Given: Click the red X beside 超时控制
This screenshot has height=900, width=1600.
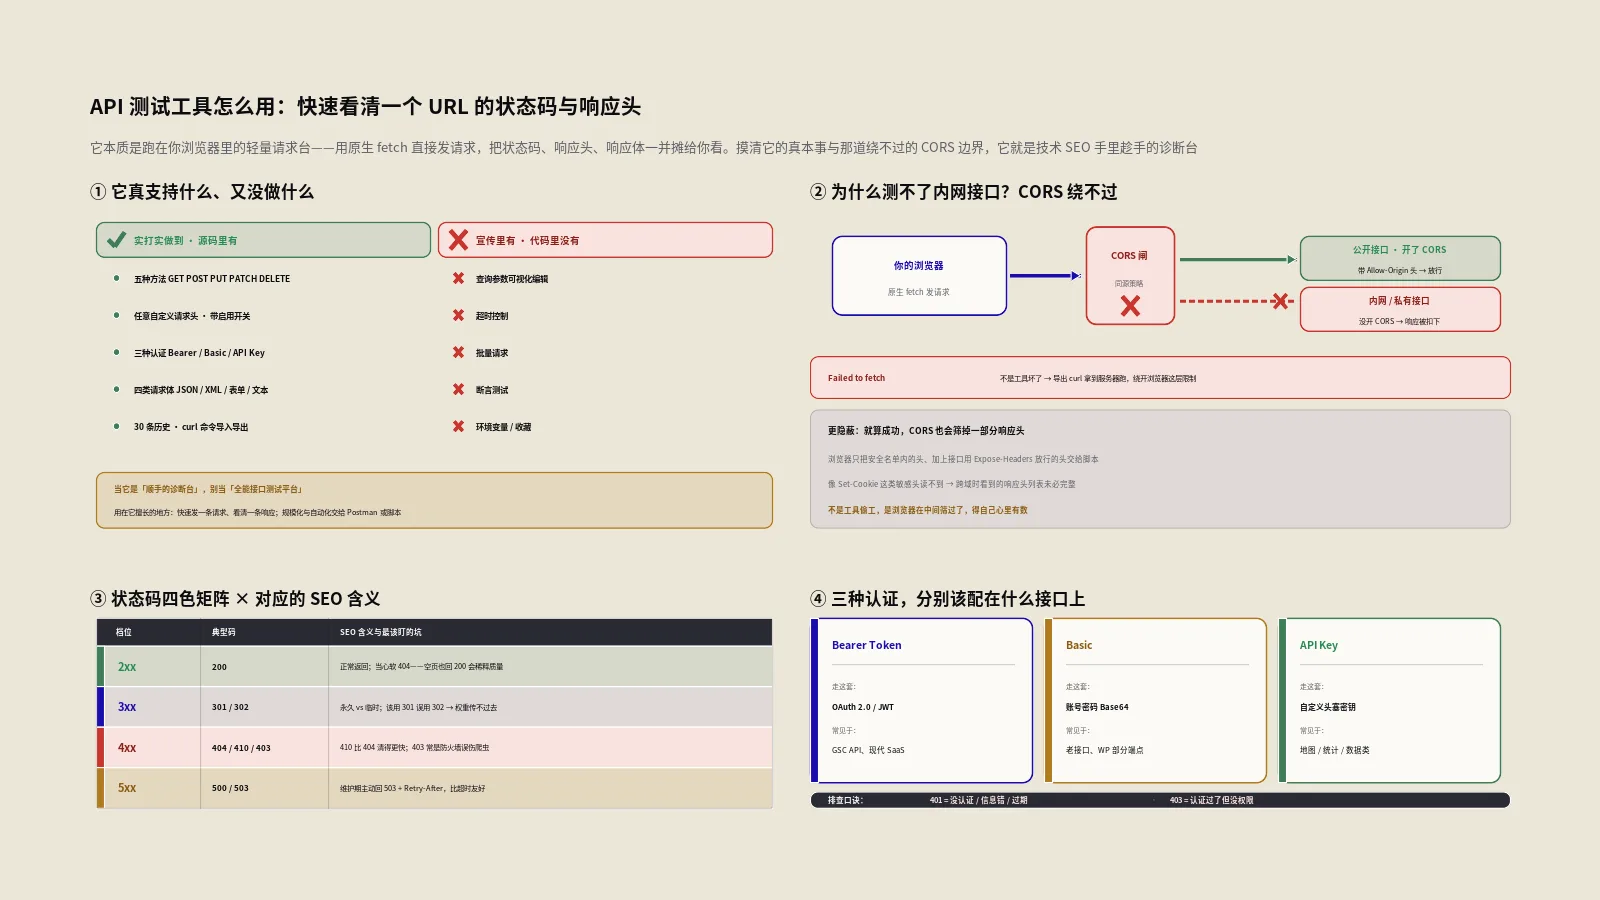Looking at the screenshot, I should click(x=458, y=316).
